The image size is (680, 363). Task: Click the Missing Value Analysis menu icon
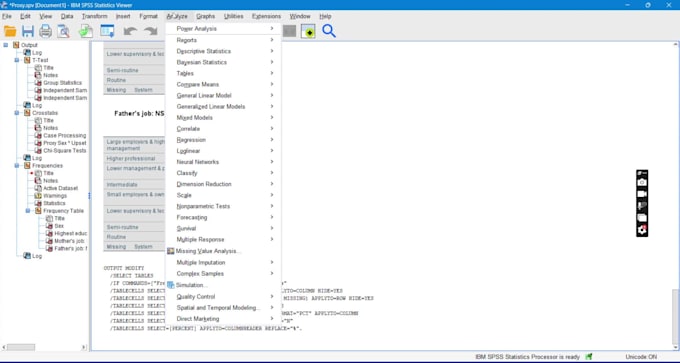coord(170,251)
